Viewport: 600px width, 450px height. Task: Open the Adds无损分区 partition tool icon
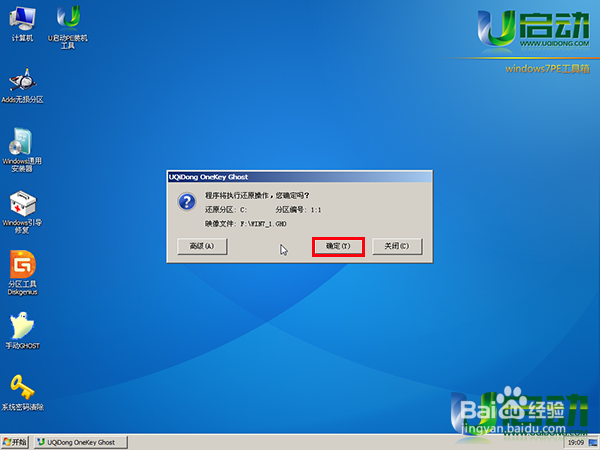click(22, 85)
